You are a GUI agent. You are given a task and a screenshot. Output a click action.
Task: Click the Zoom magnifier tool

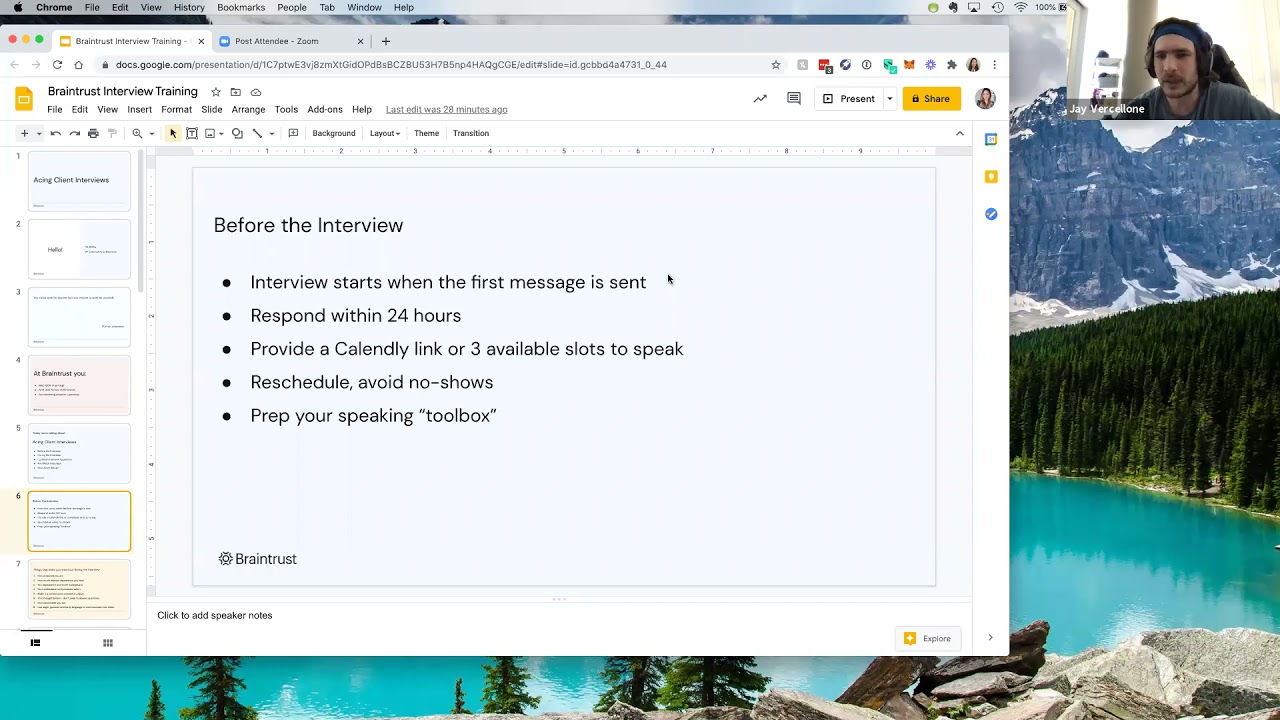click(x=137, y=133)
